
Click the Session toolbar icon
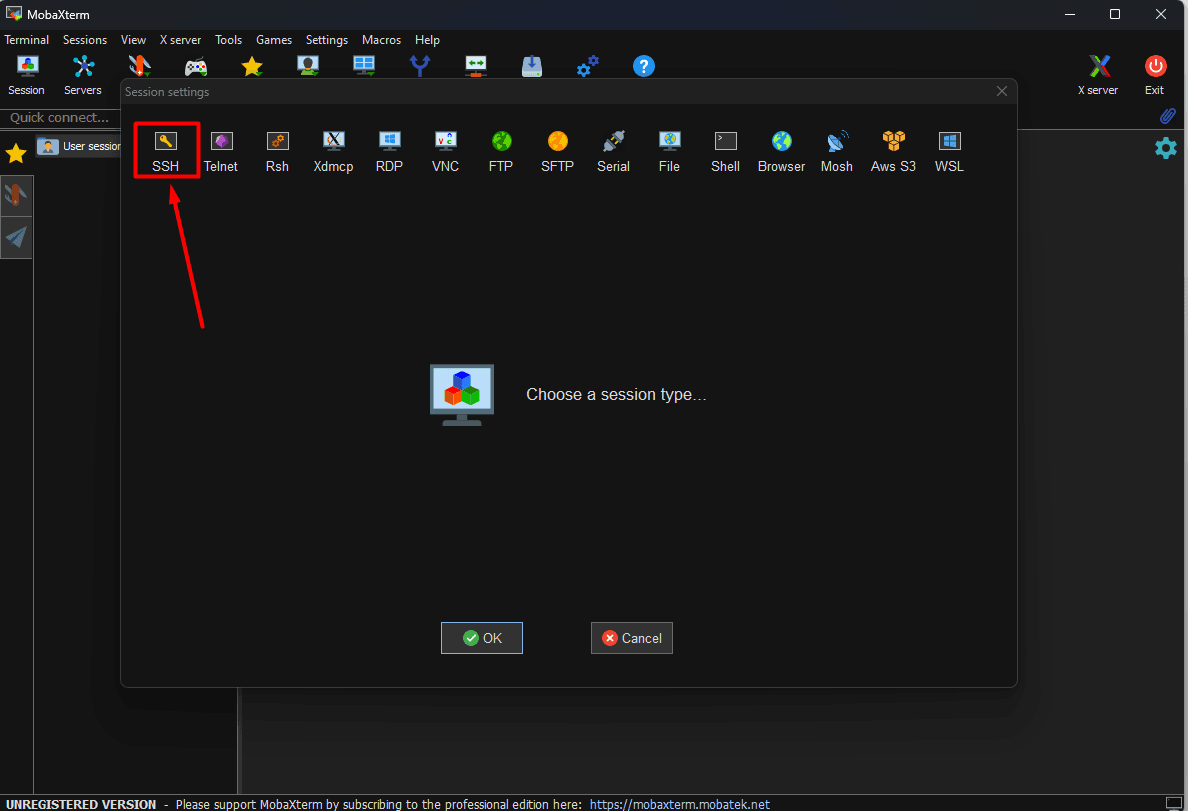click(x=27, y=75)
